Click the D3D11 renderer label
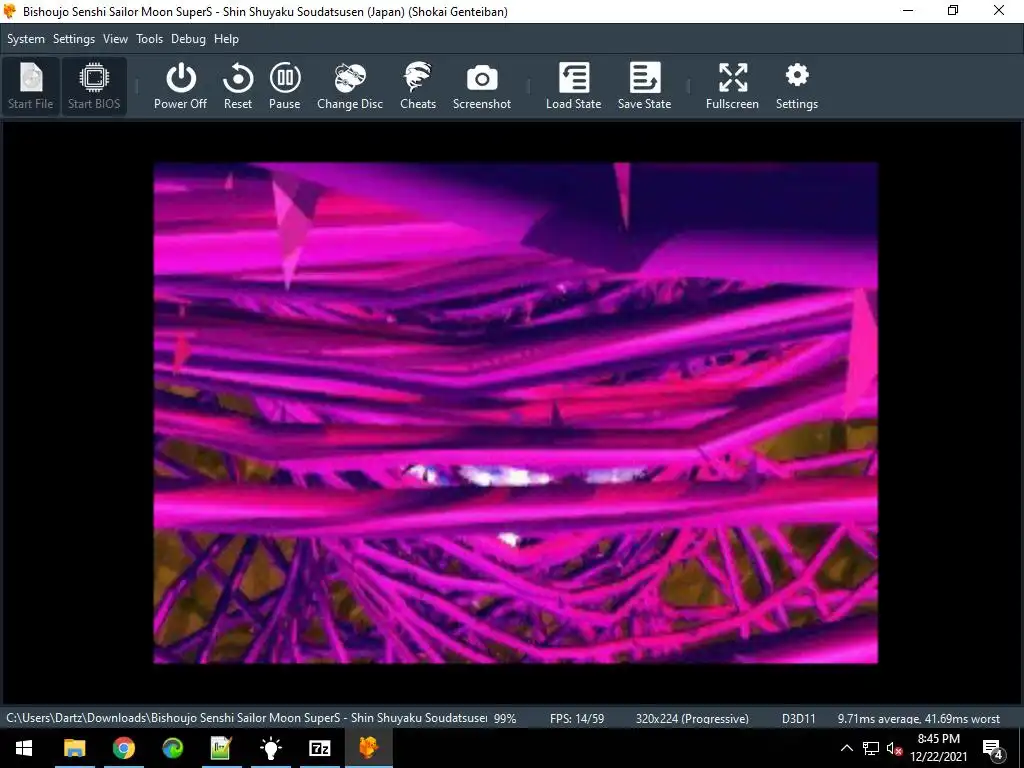The width and height of the screenshot is (1024, 768). click(799, 718)
